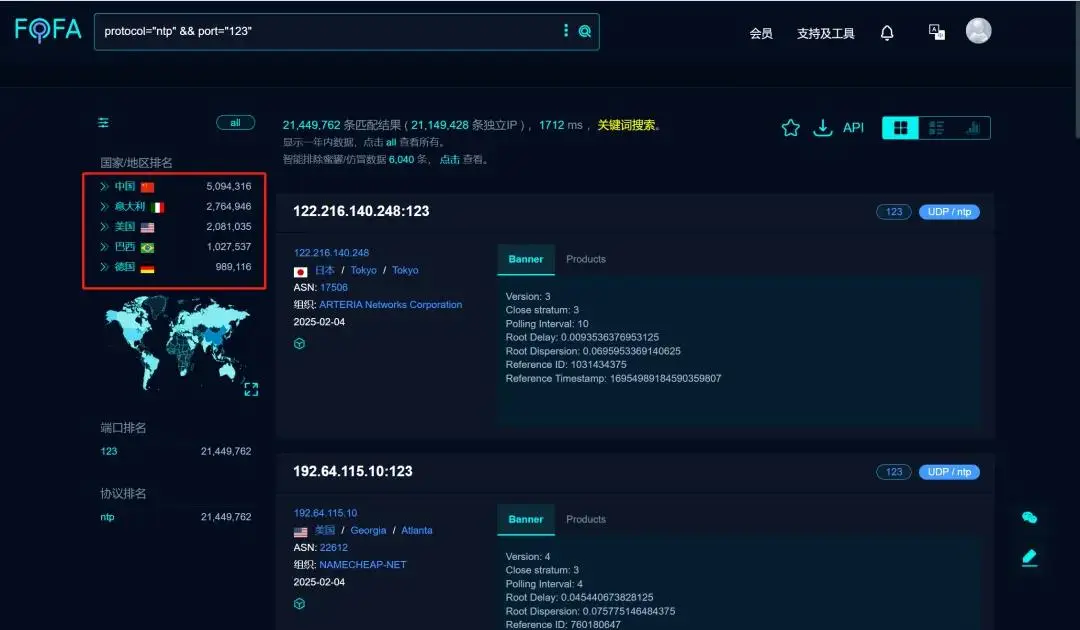Expand the world map to fullscreen
The image size is (1080, 630).
(x=251, y=389)
